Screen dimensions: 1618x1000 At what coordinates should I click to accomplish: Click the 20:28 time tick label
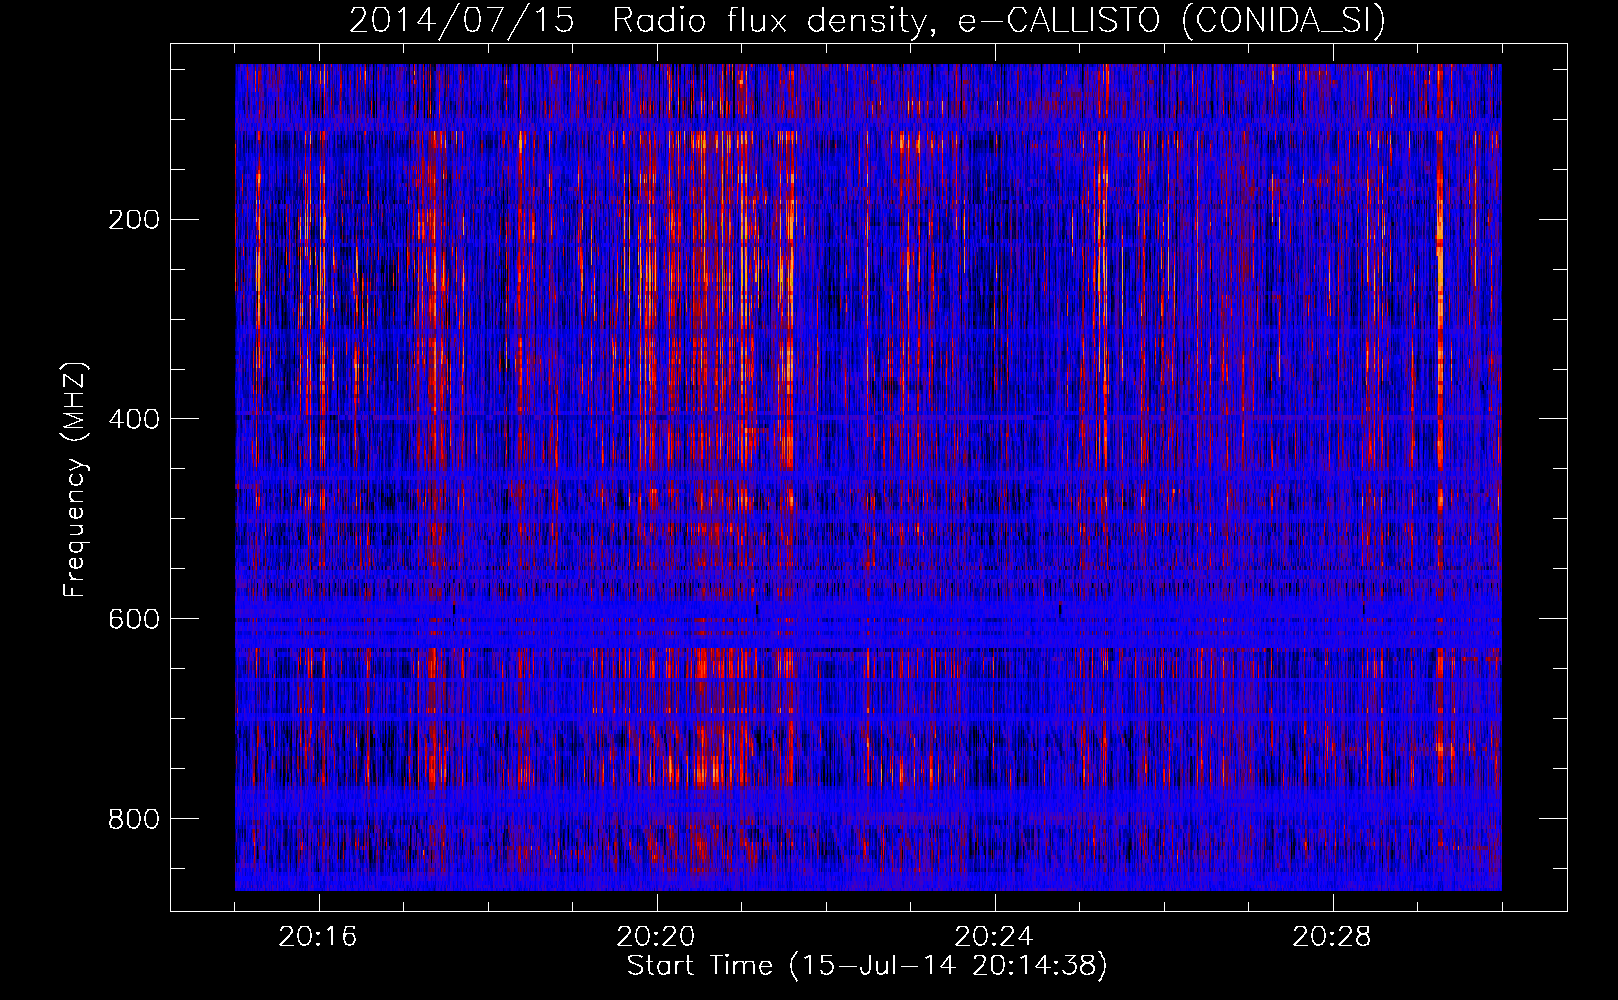click(1332, 937)
